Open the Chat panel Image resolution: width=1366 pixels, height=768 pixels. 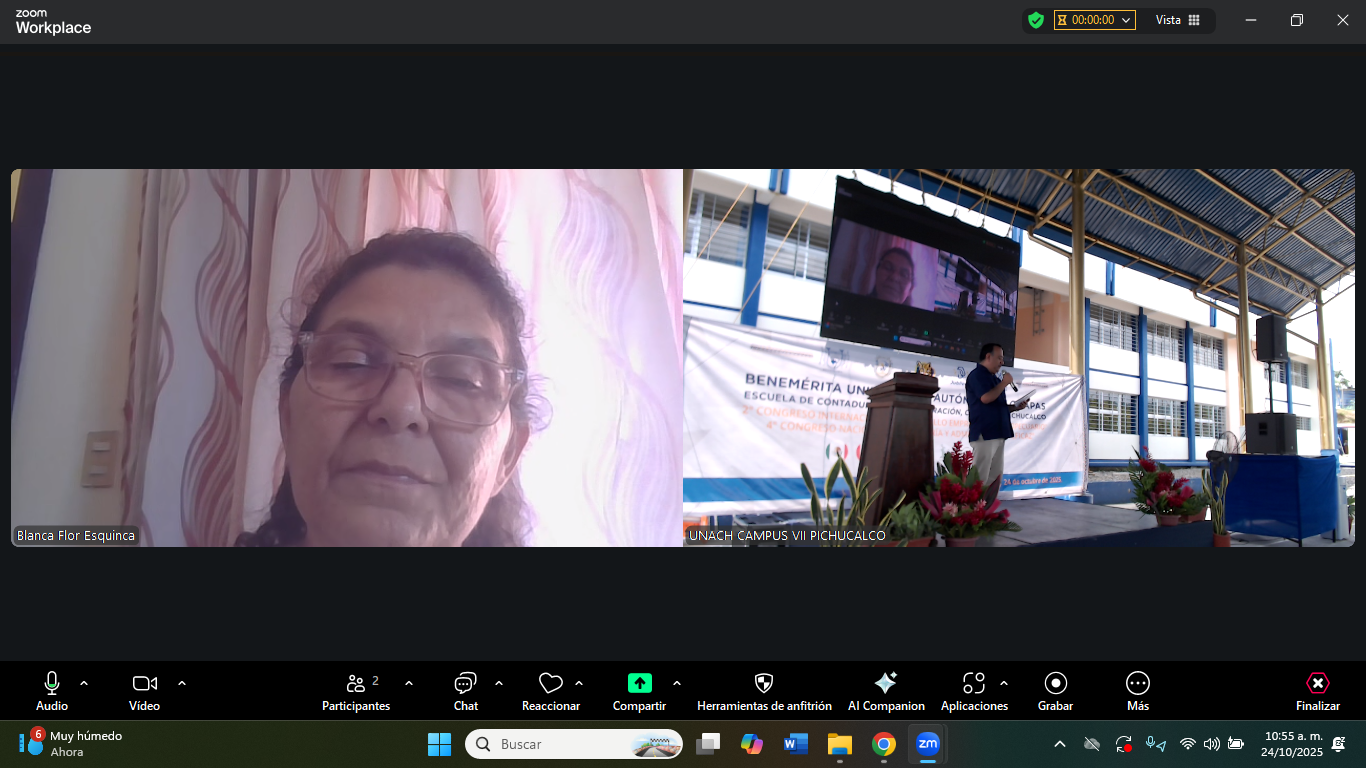pos(465,684)
